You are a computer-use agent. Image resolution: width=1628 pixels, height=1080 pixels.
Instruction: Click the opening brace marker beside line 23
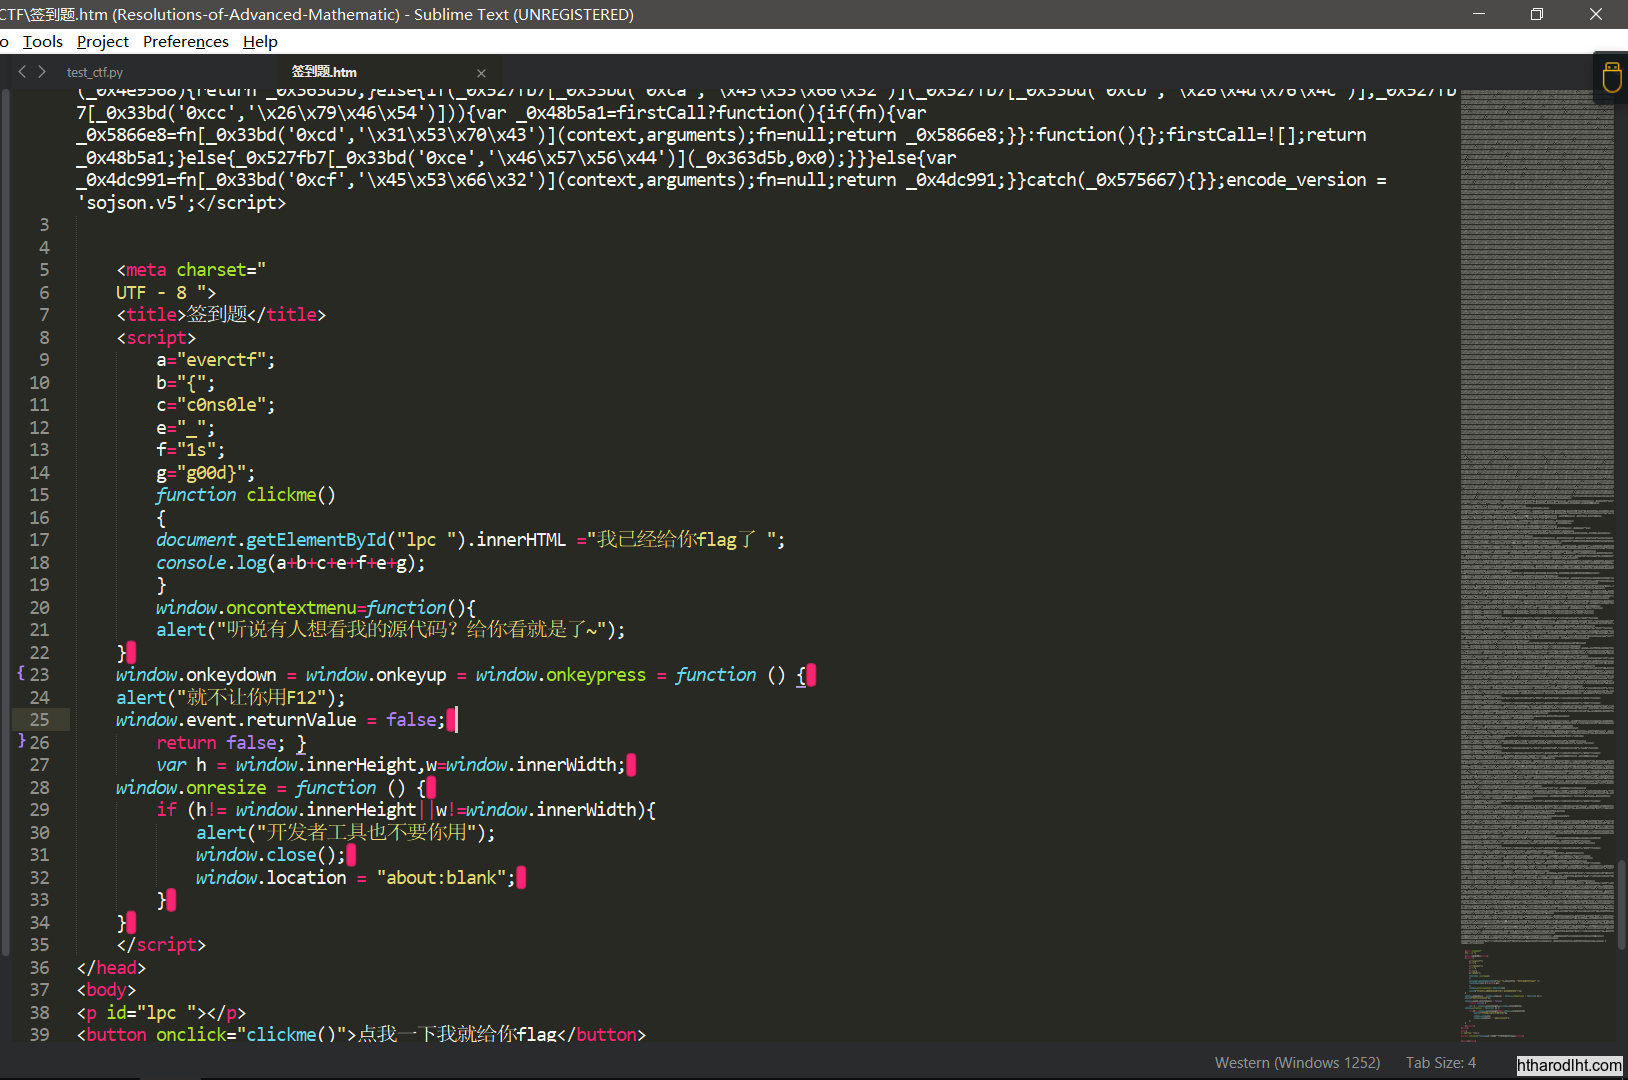pyautogui.click(x=21, y=674)
